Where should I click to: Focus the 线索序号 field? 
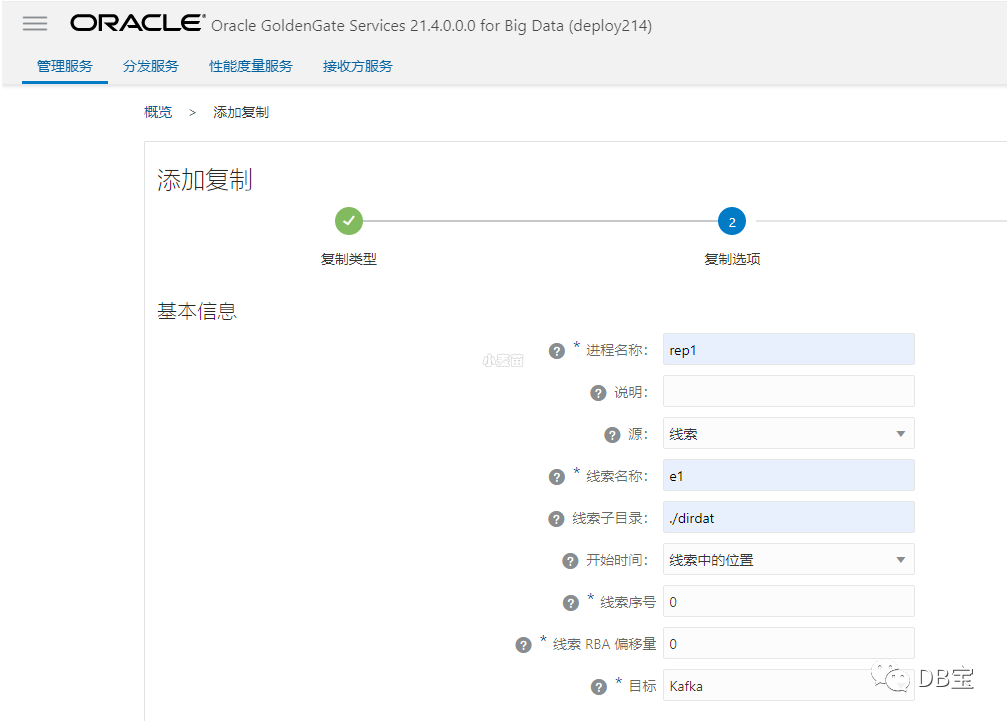pos(789,601)
